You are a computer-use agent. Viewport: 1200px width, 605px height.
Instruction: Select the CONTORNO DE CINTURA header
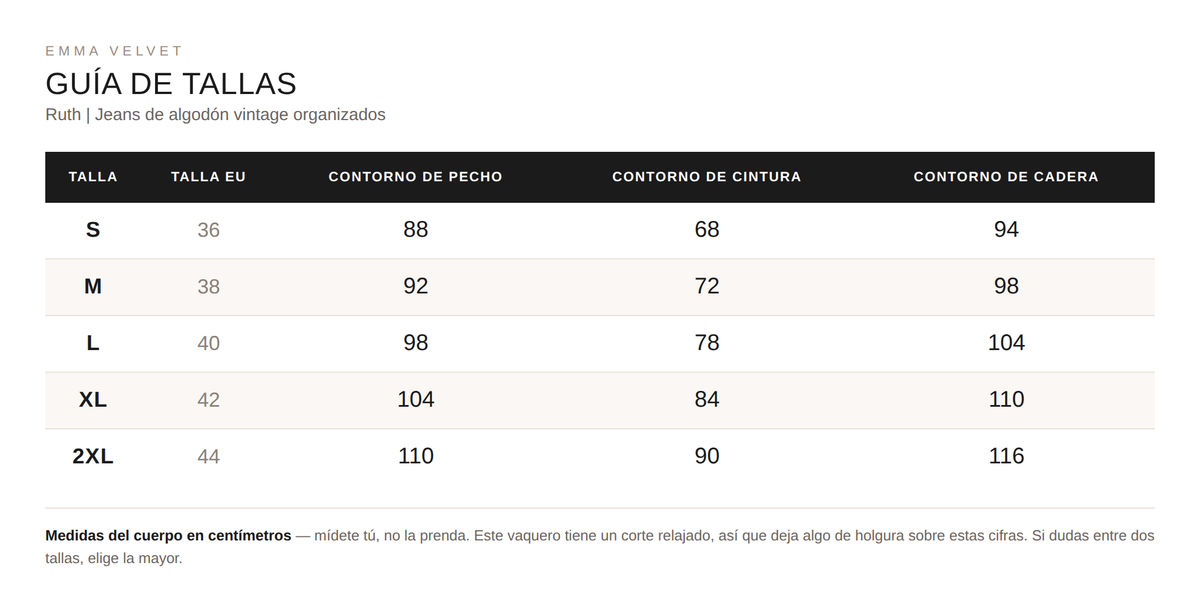tap(706, 177)
